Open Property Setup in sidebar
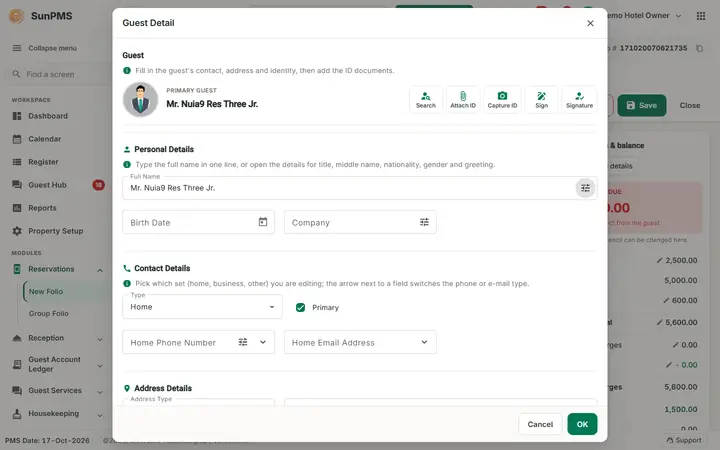 tap(56, 231)
